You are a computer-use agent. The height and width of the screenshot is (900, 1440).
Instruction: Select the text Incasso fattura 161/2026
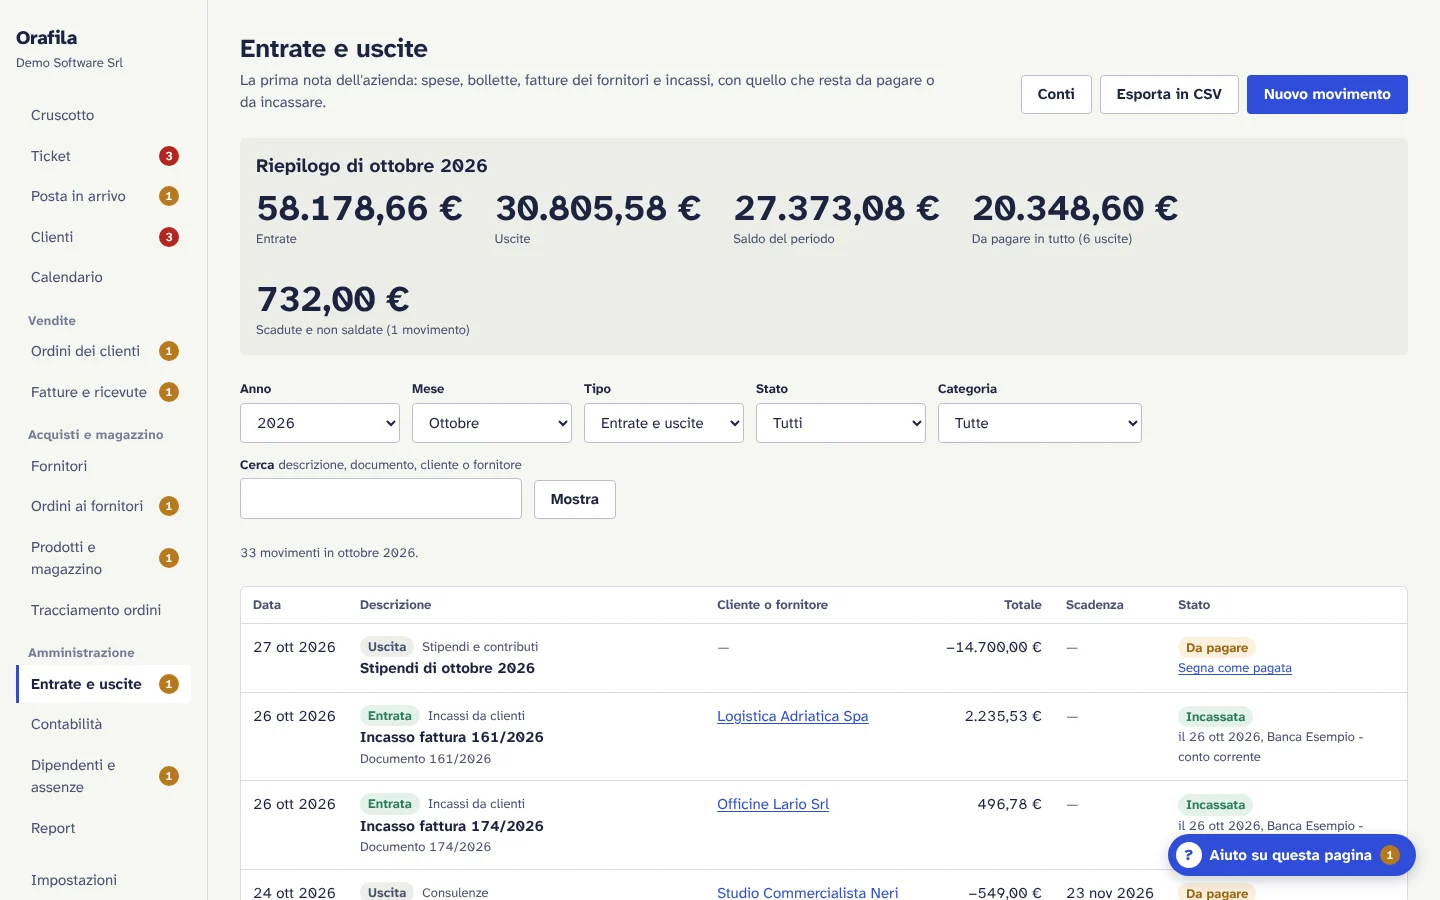tap(452, 737)
